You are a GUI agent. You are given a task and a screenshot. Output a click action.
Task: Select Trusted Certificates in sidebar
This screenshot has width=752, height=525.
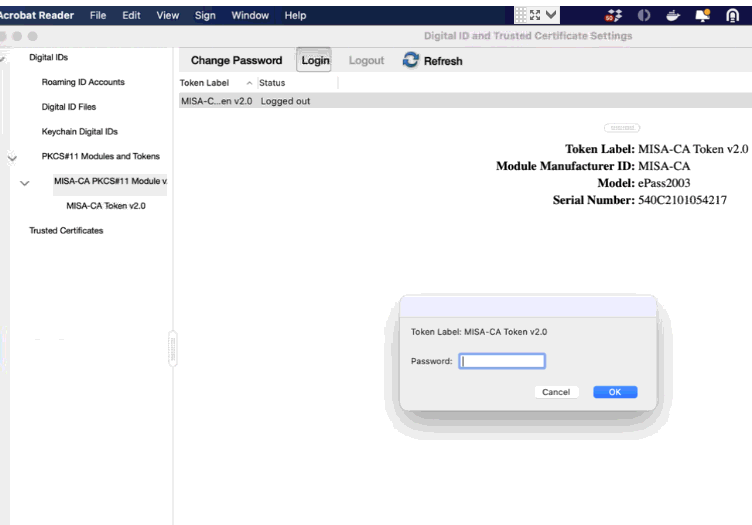[x=66, y=231]
